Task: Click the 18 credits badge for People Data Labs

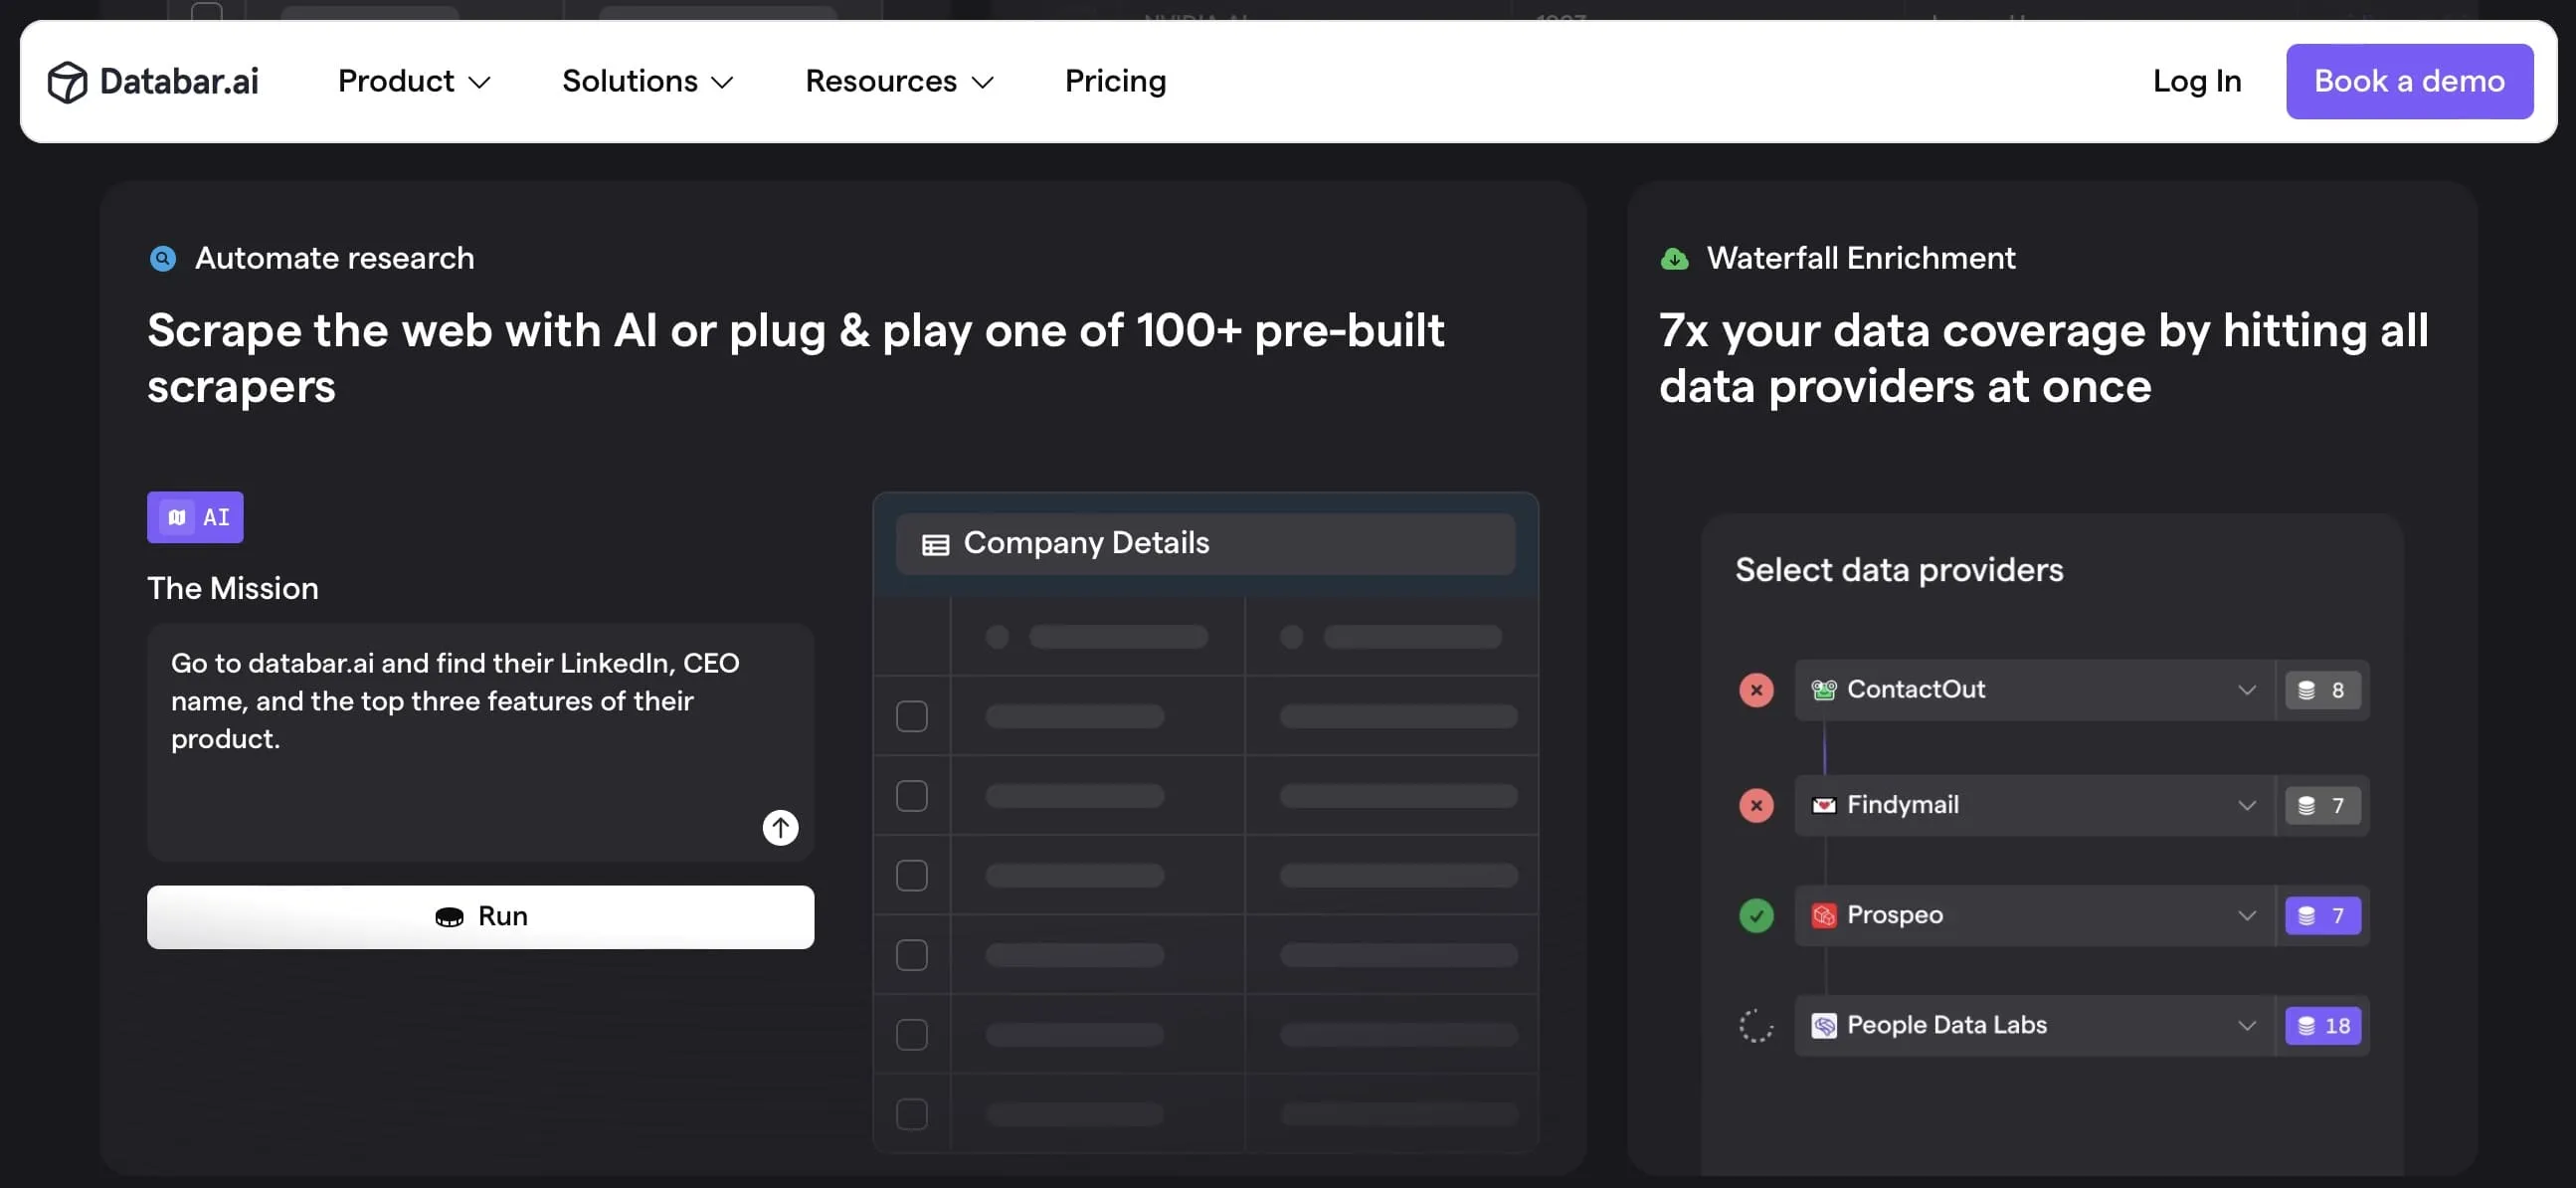Action: click(2322, 1025)
